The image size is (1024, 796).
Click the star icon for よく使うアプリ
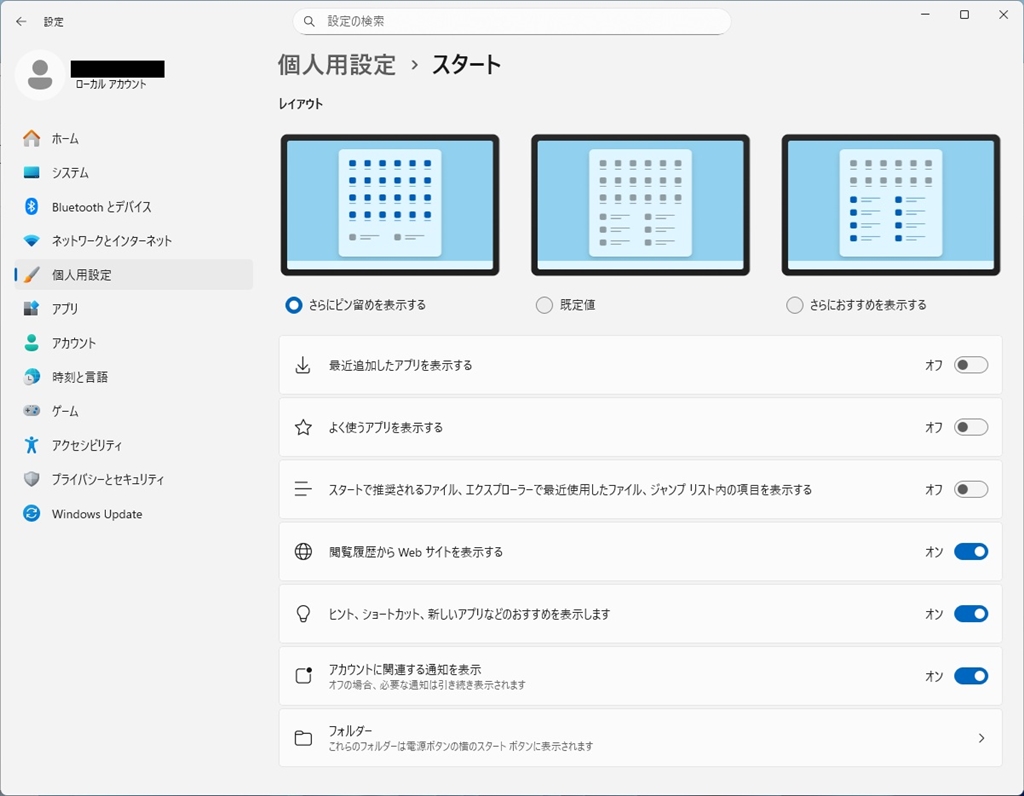[303, 427]
